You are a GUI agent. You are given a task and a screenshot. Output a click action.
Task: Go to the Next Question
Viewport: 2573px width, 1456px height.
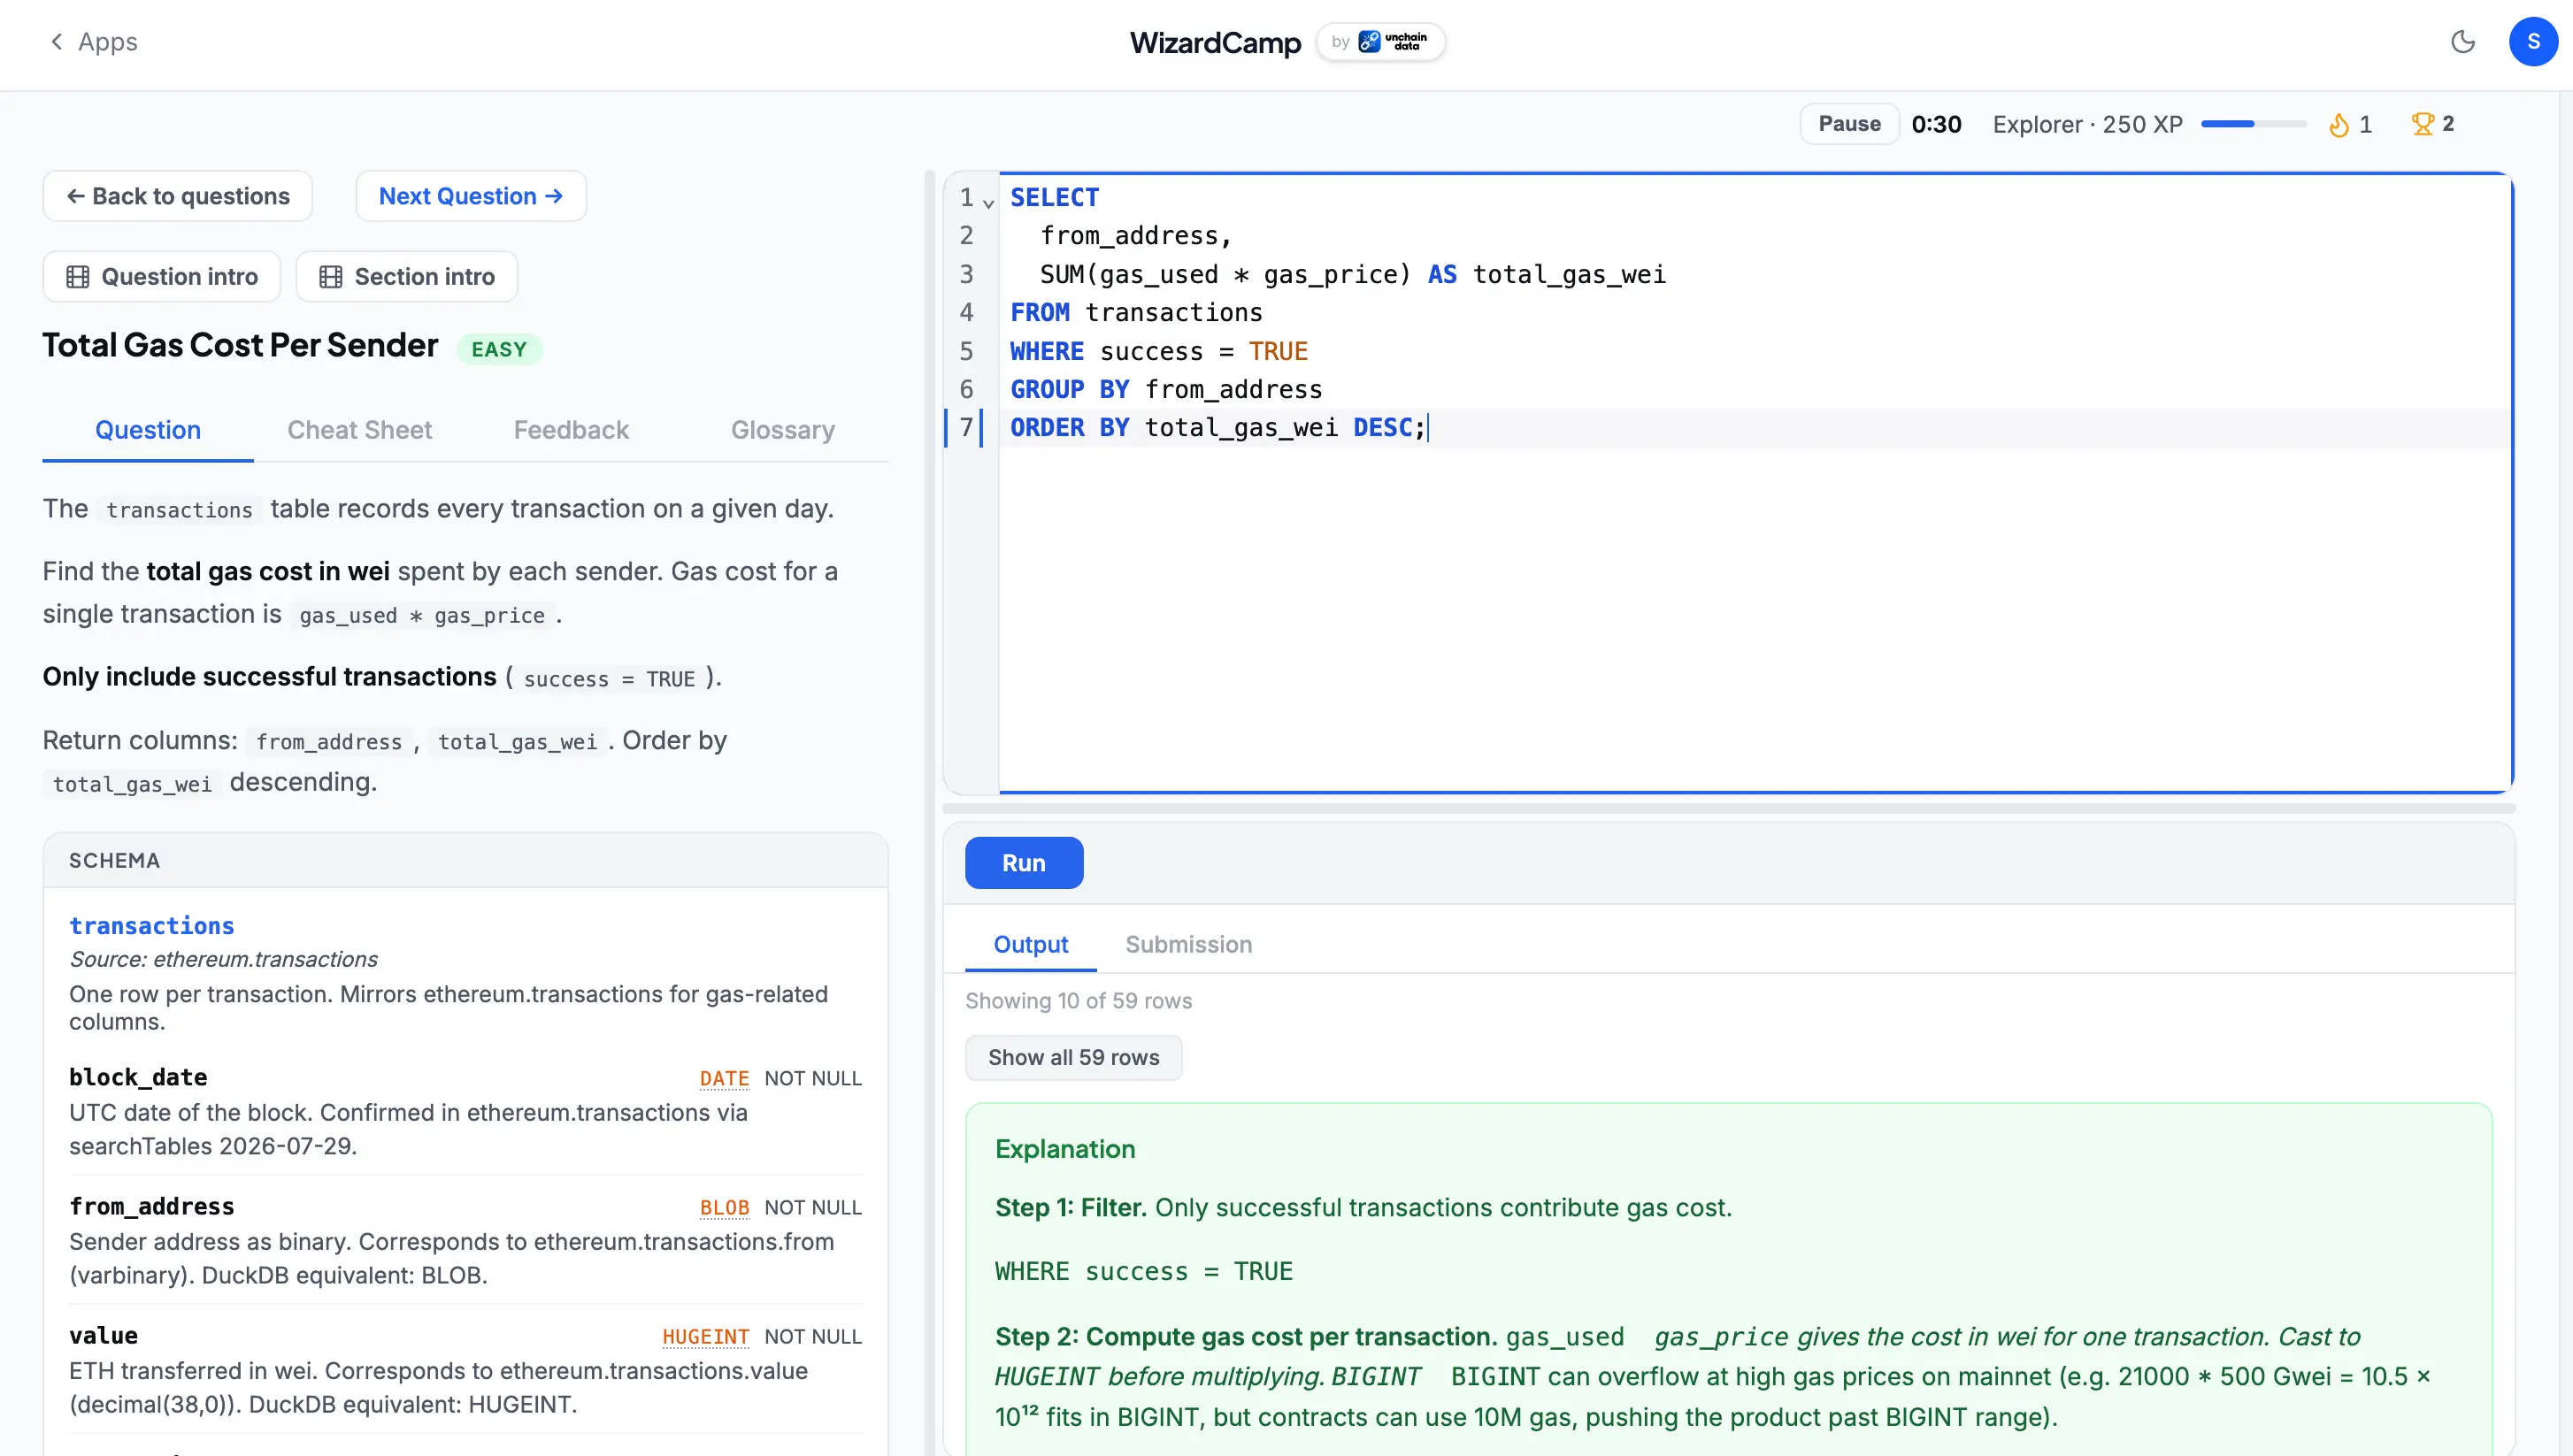[471, 196]
